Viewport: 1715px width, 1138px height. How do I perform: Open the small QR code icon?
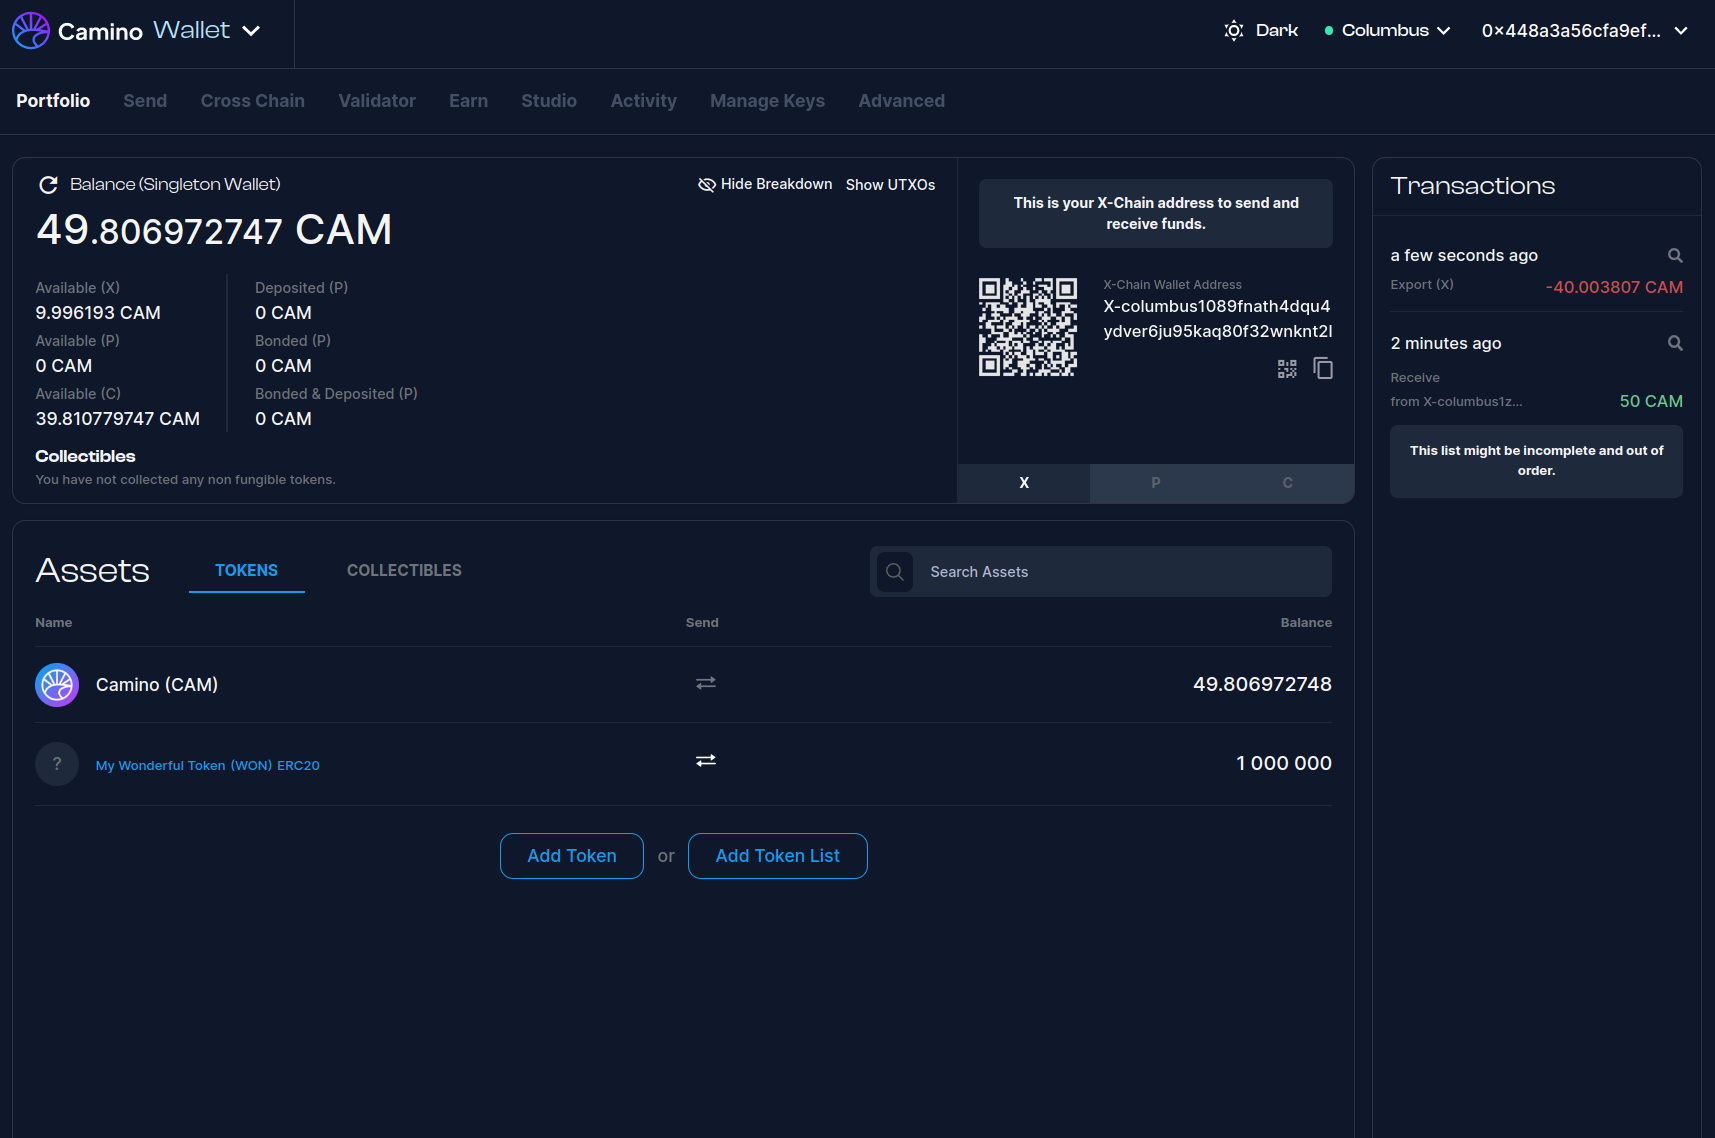[1287, 369]
